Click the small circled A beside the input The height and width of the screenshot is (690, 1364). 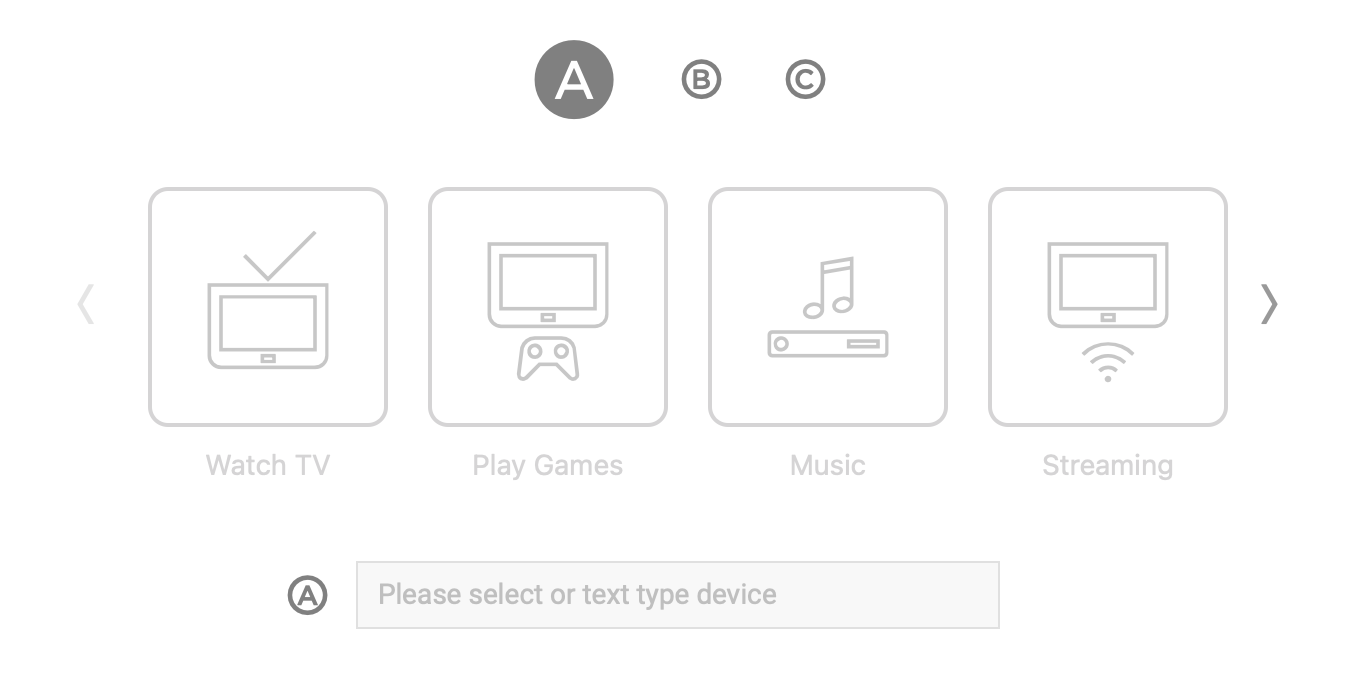click(308, 595)
